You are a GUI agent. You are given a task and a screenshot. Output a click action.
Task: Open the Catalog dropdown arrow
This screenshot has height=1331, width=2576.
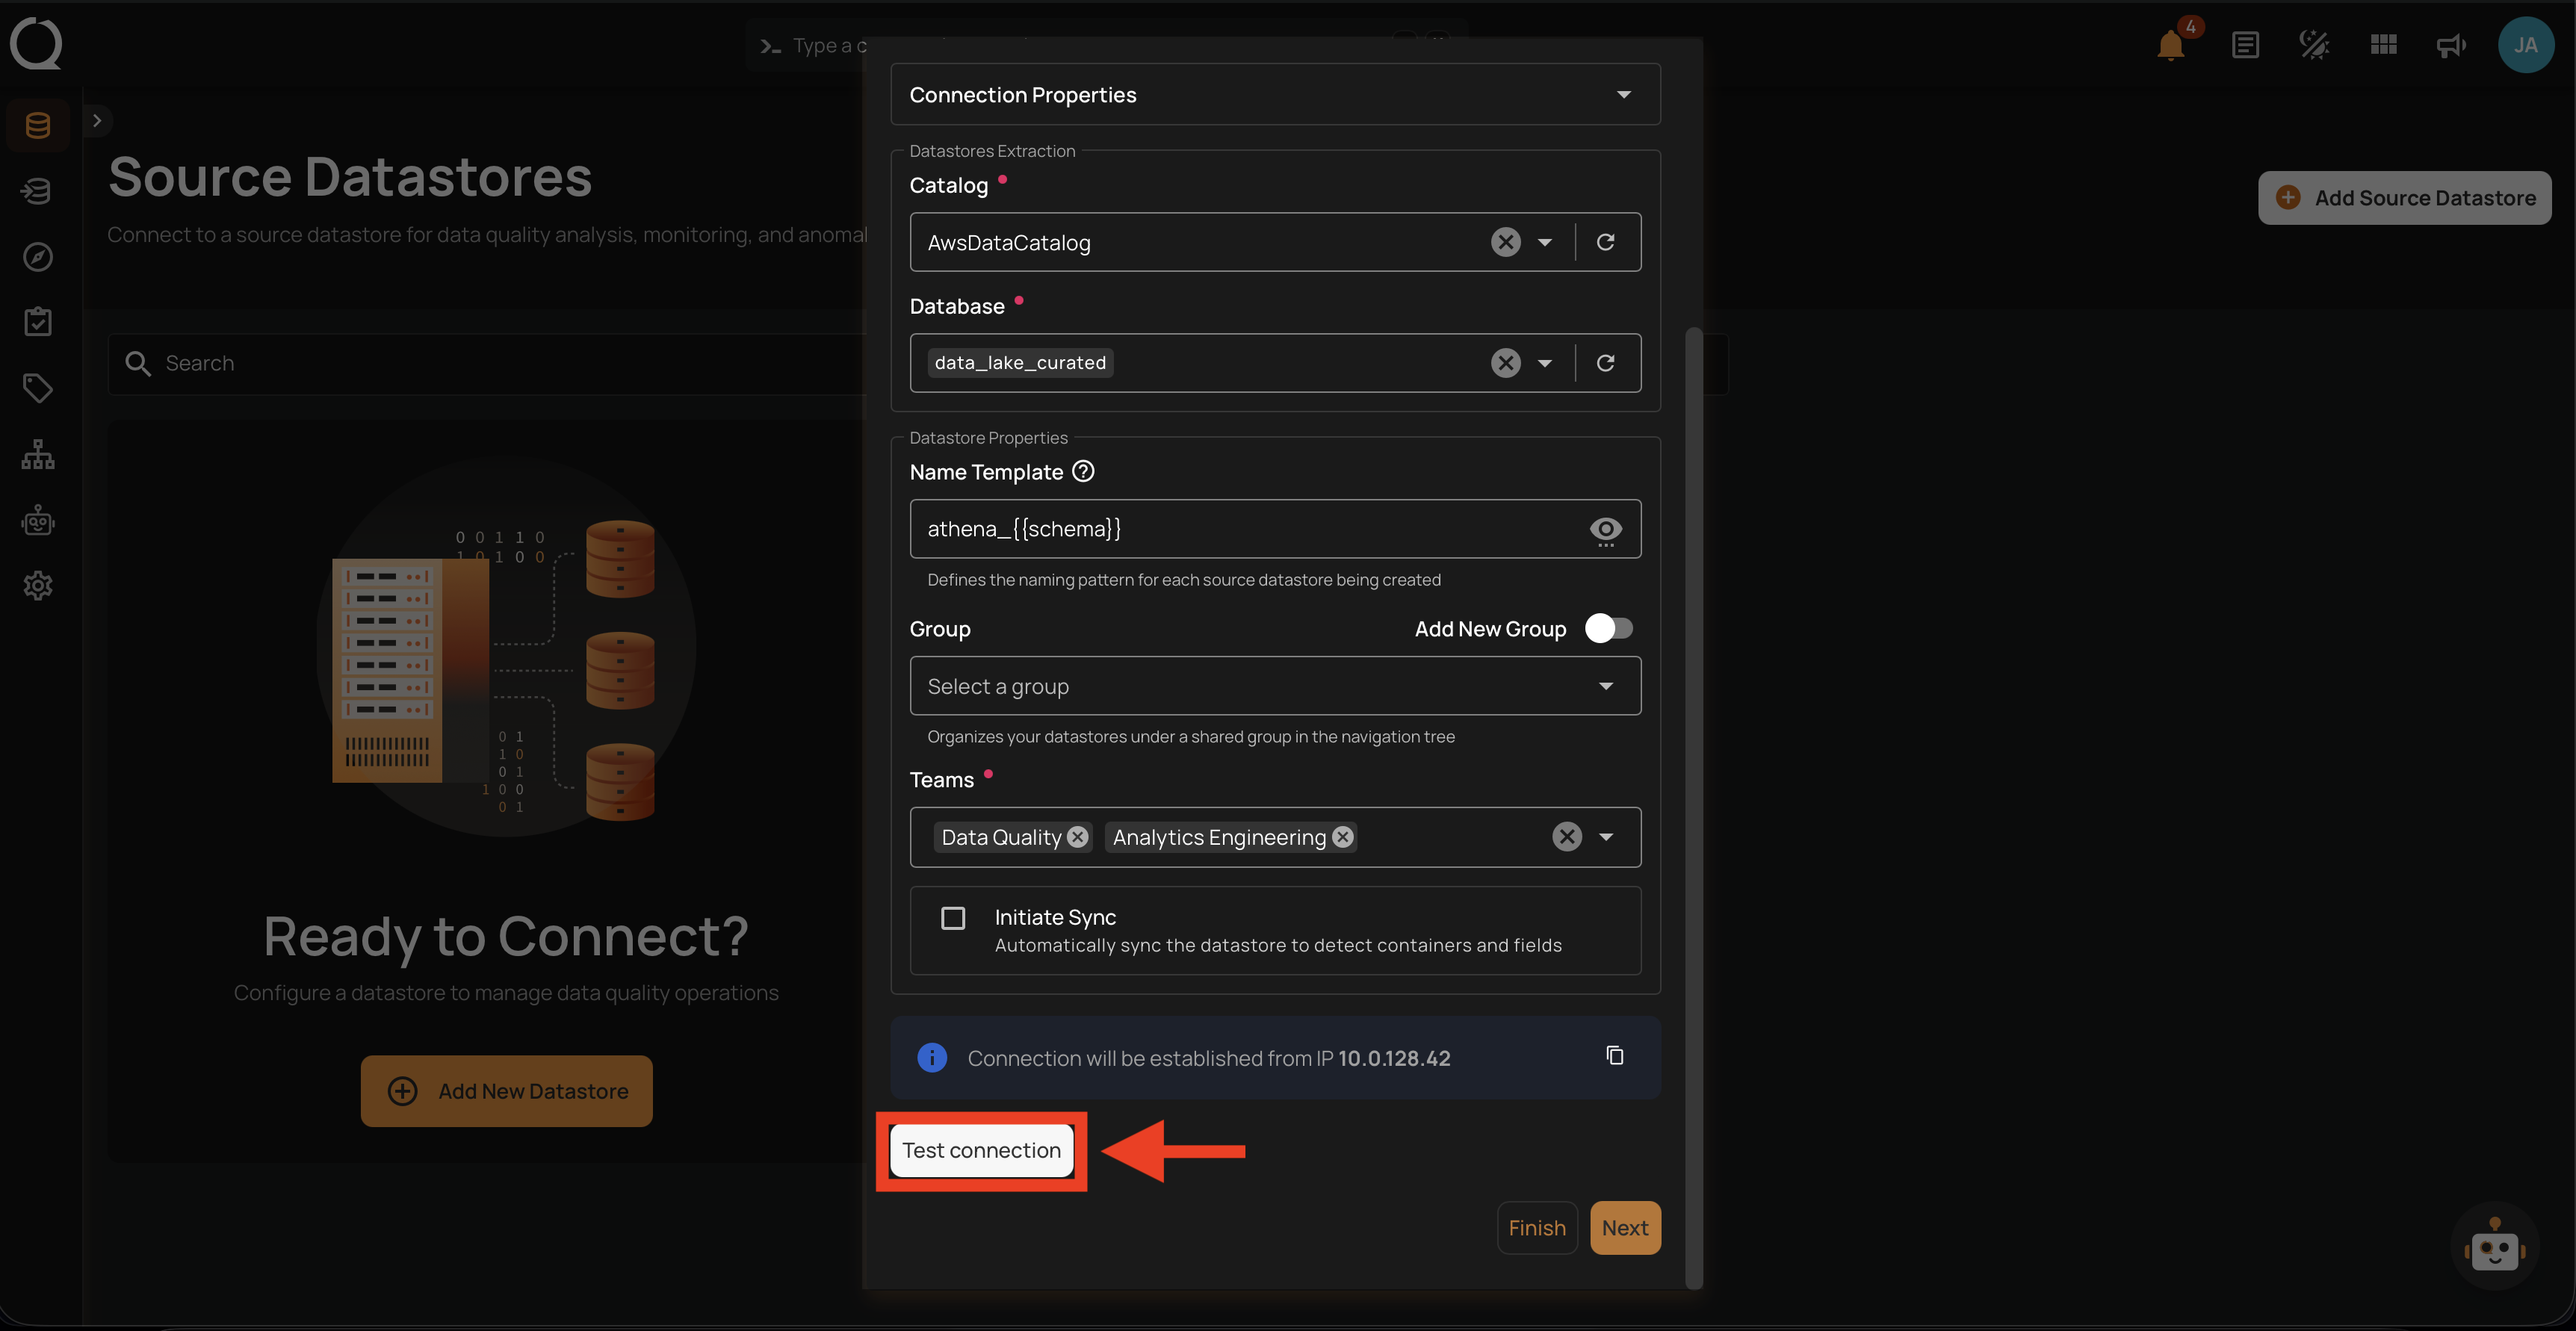[1545, 242]
